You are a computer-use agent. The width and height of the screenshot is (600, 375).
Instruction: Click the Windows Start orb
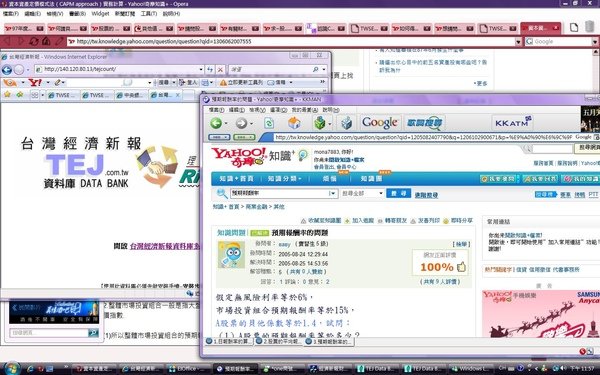click(x=12, y=368)
